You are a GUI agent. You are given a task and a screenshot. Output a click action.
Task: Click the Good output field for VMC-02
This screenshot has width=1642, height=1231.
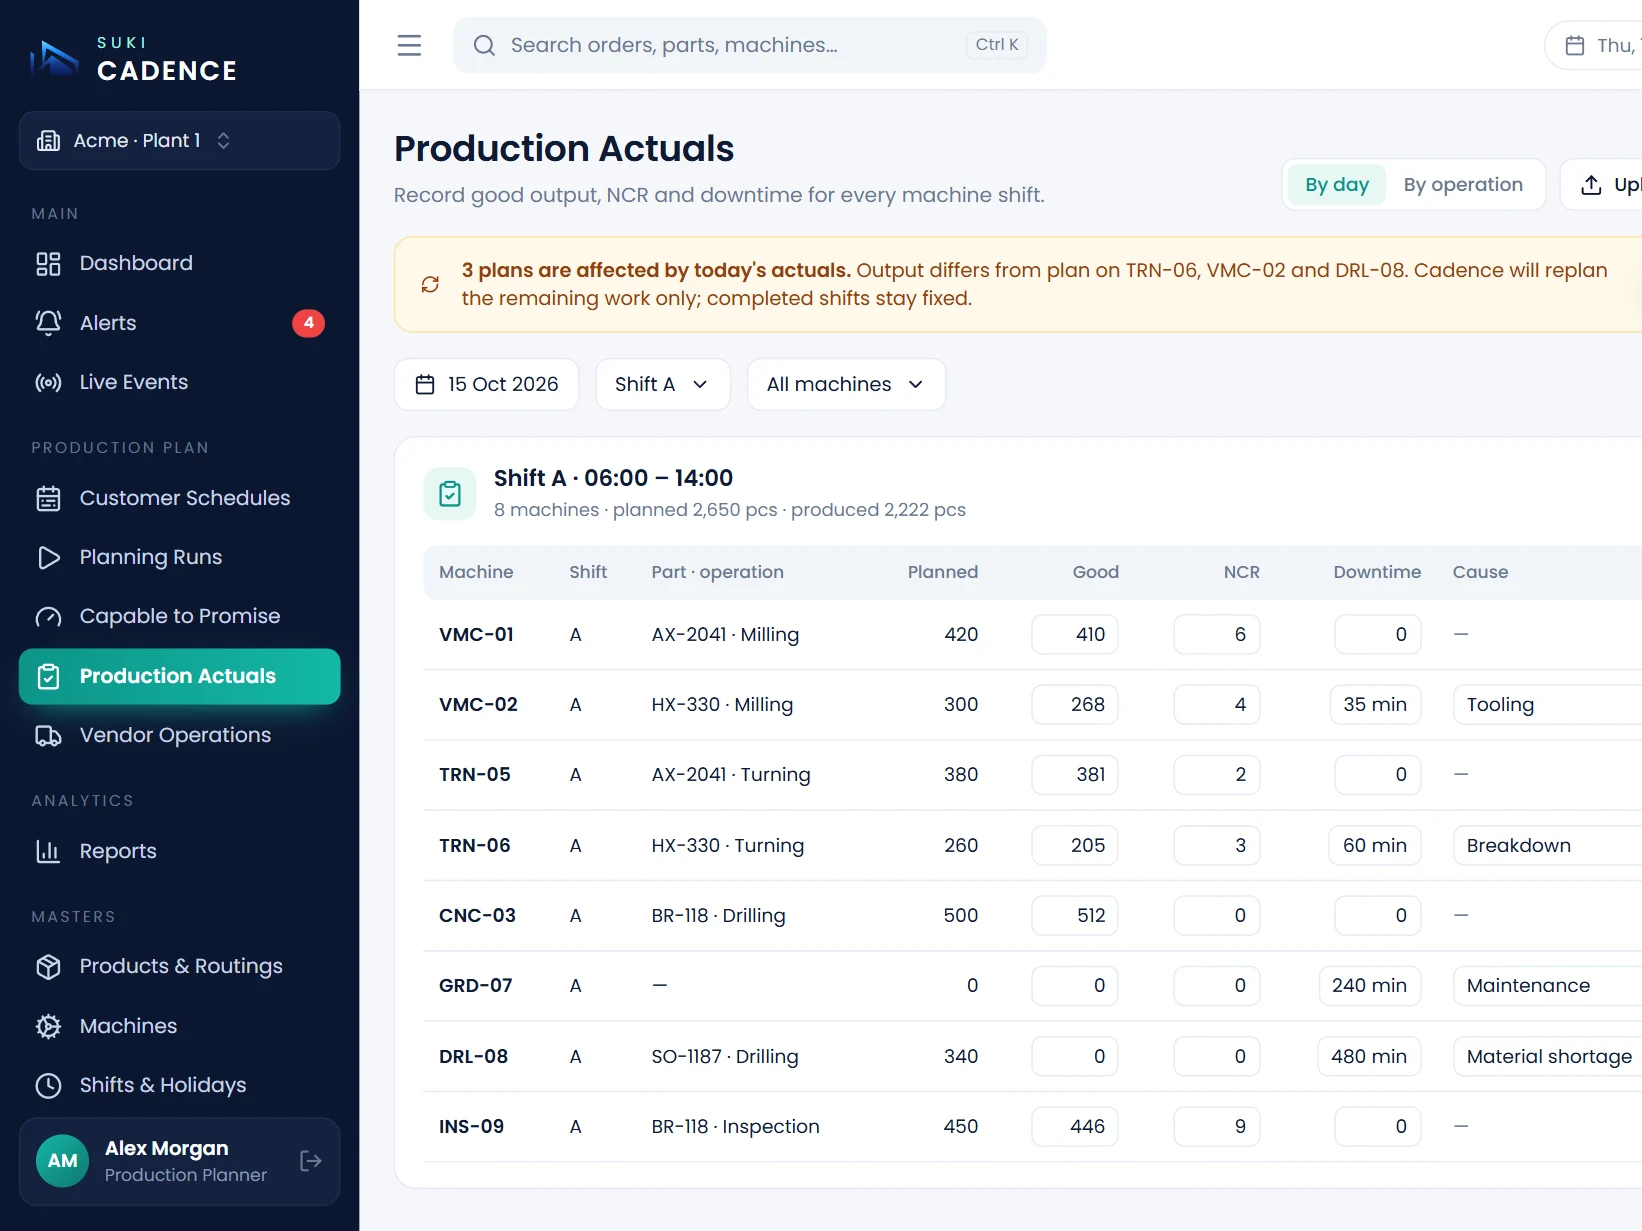[1075, 704]
